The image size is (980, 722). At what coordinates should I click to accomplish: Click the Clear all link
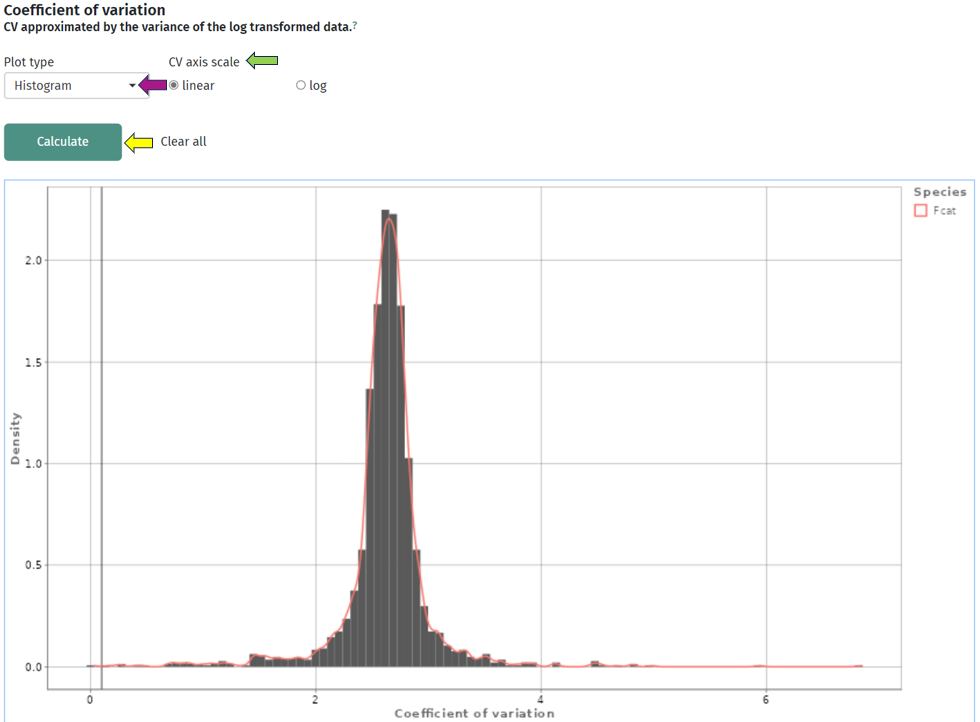[x=182, y=141]
